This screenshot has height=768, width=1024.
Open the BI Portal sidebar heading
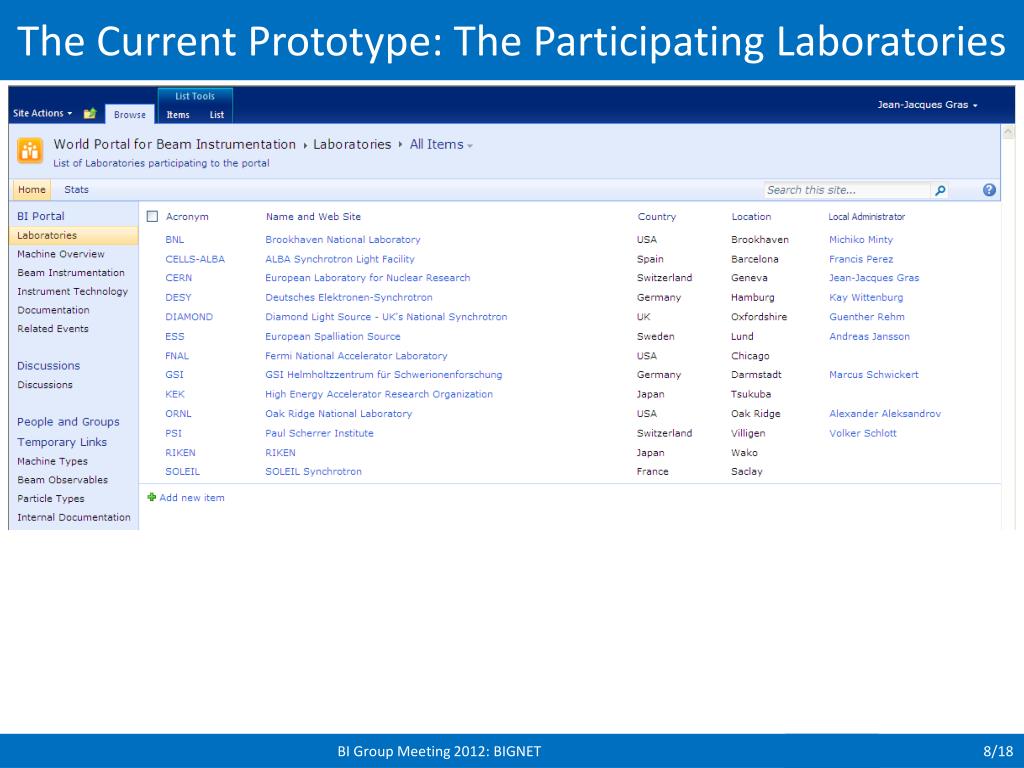point(40,216)
